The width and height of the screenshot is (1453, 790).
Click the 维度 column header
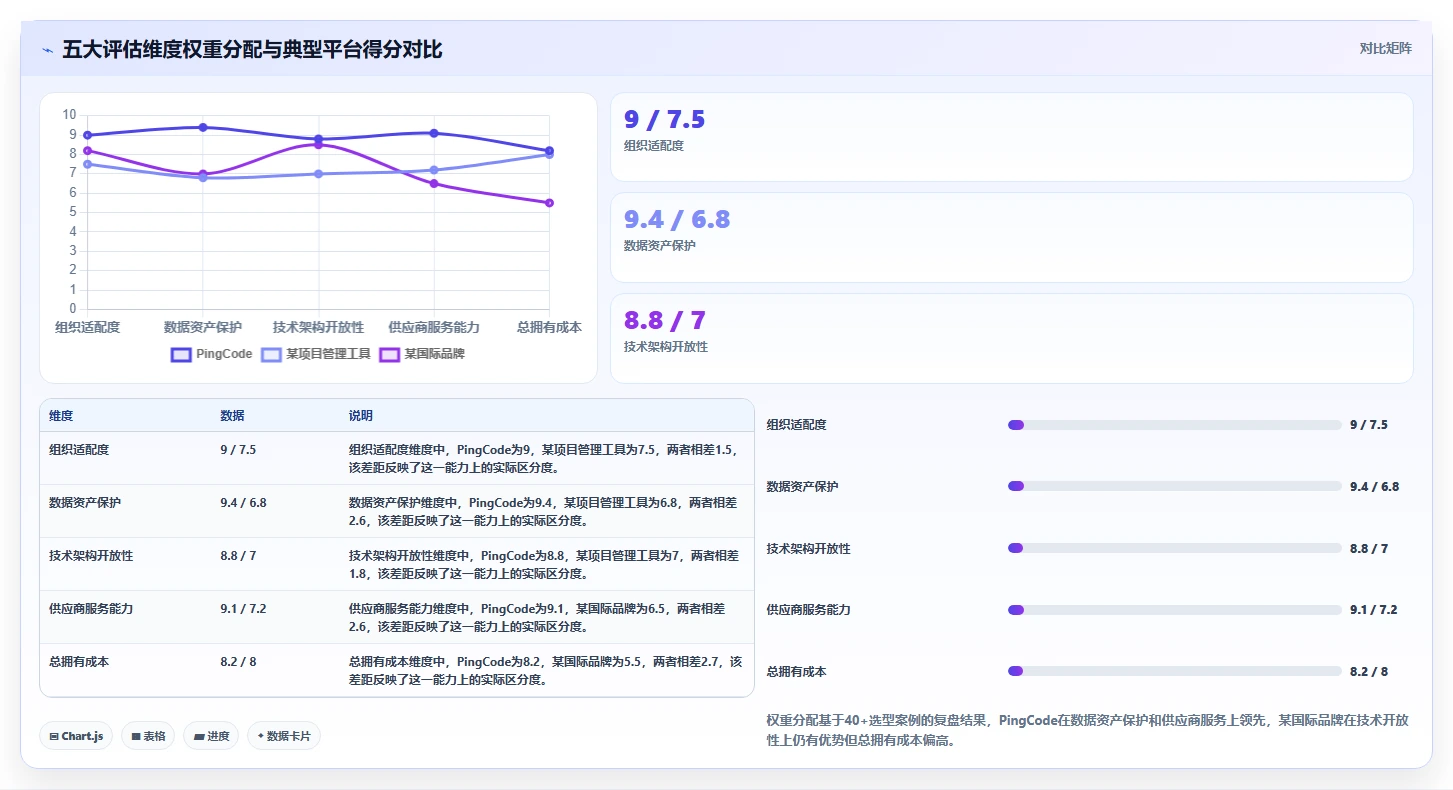click(61, 416)
